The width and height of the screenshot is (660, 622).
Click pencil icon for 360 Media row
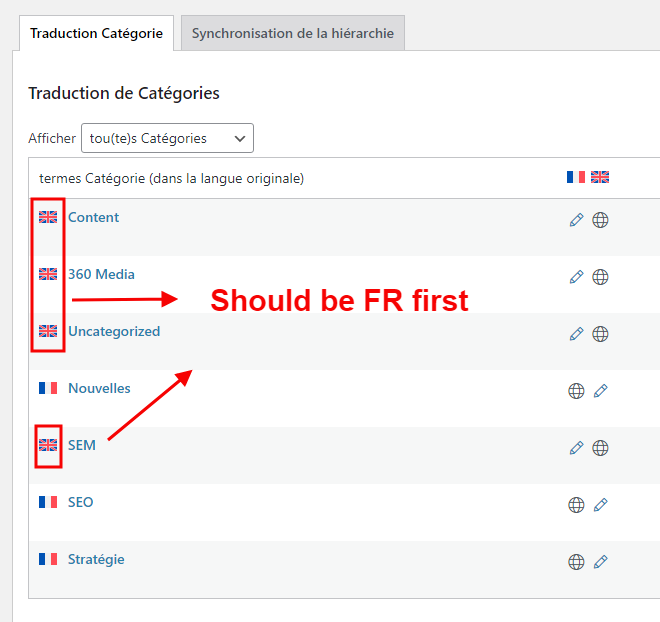(x=576, y=277)
